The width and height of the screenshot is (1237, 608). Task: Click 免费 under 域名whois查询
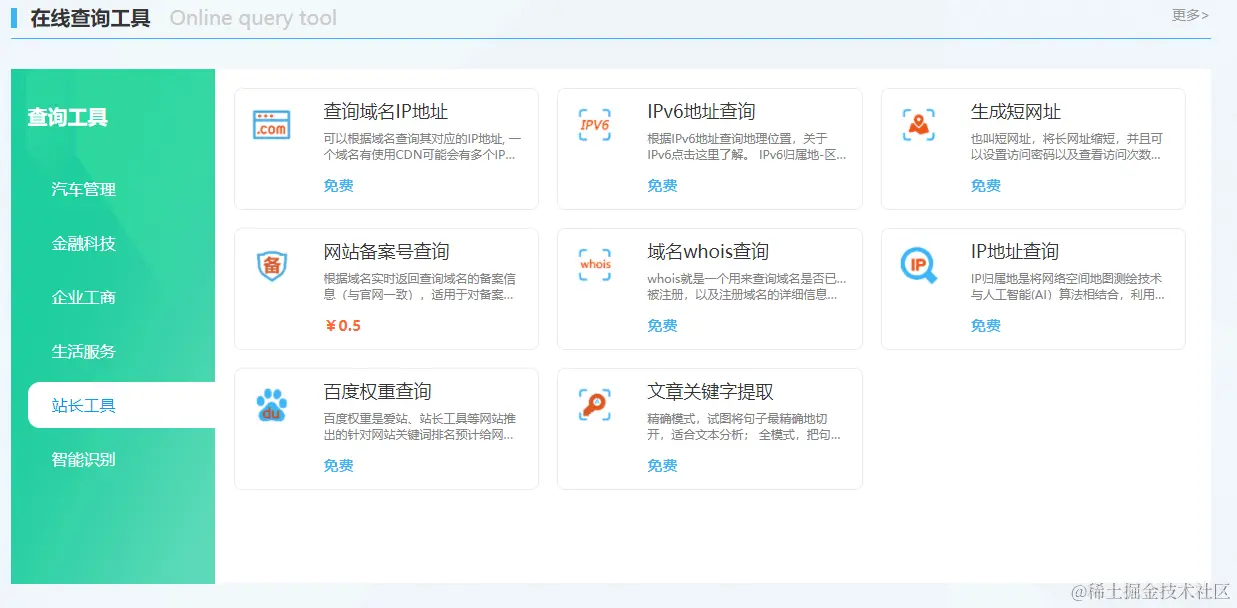[x=662, y=325]
